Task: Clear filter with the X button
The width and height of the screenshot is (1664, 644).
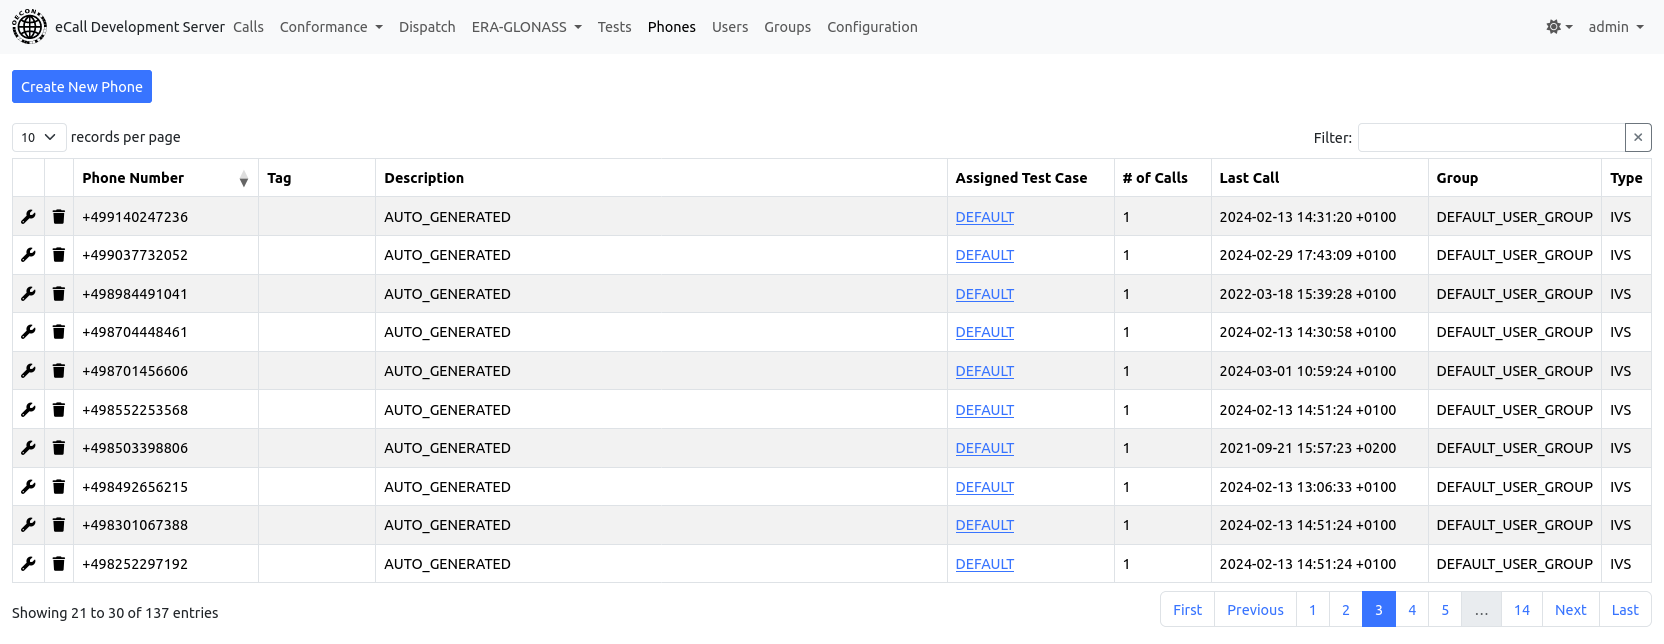Action: click(x=1637, y=138)
